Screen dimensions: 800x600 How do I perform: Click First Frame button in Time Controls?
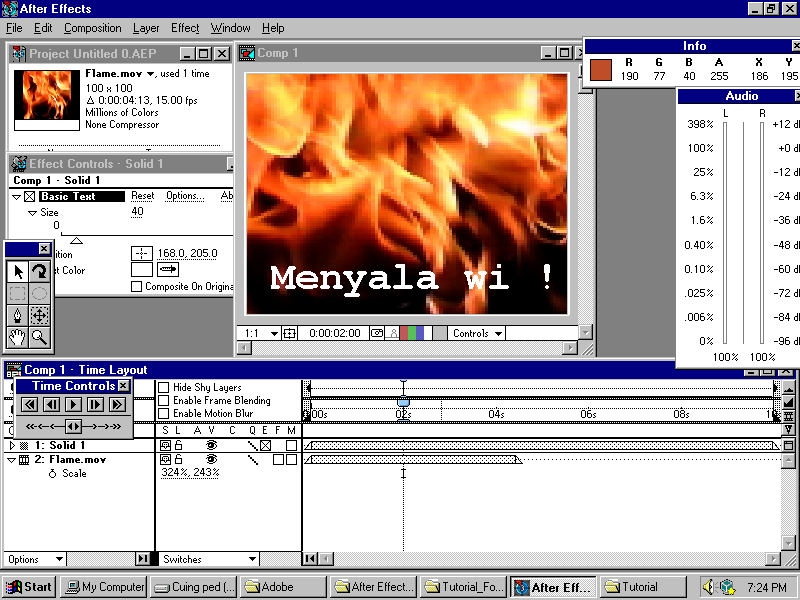29,405
